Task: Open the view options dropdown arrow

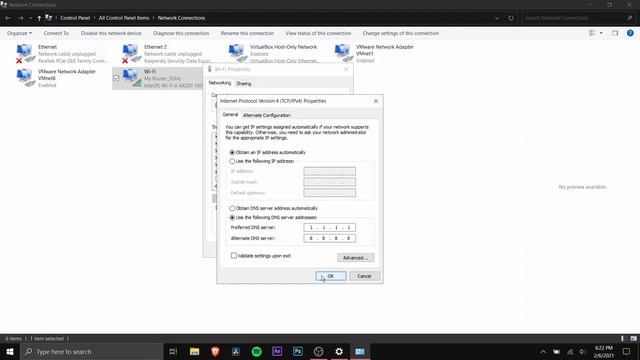Action: coord(601,33)
